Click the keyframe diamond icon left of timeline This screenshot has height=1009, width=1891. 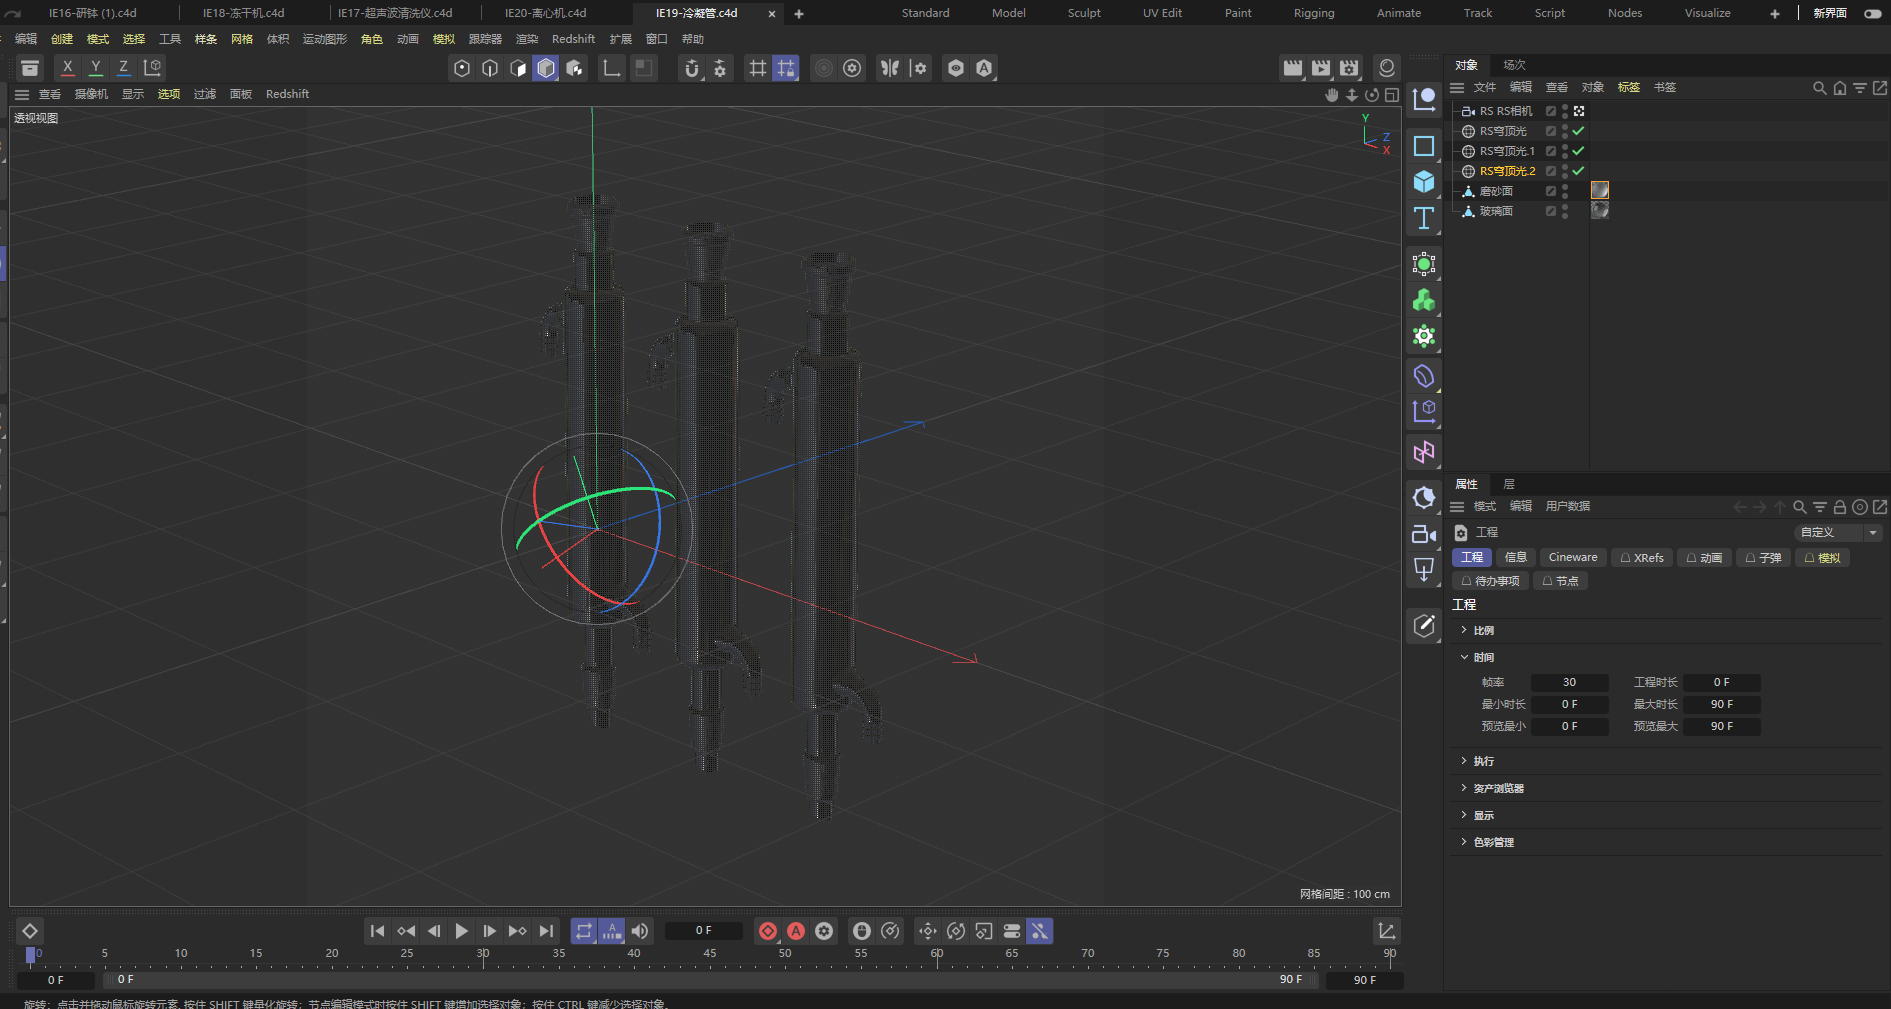pos(30,931)
